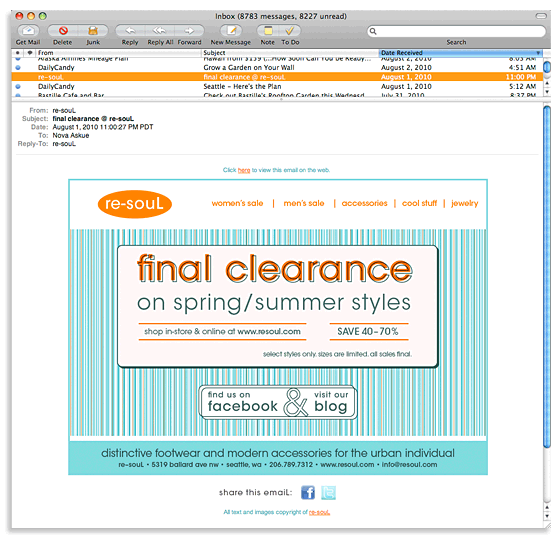The image size is (560, 540).
Task: Click the Get Mail toolbar icon
Action: tap(28, 31)
